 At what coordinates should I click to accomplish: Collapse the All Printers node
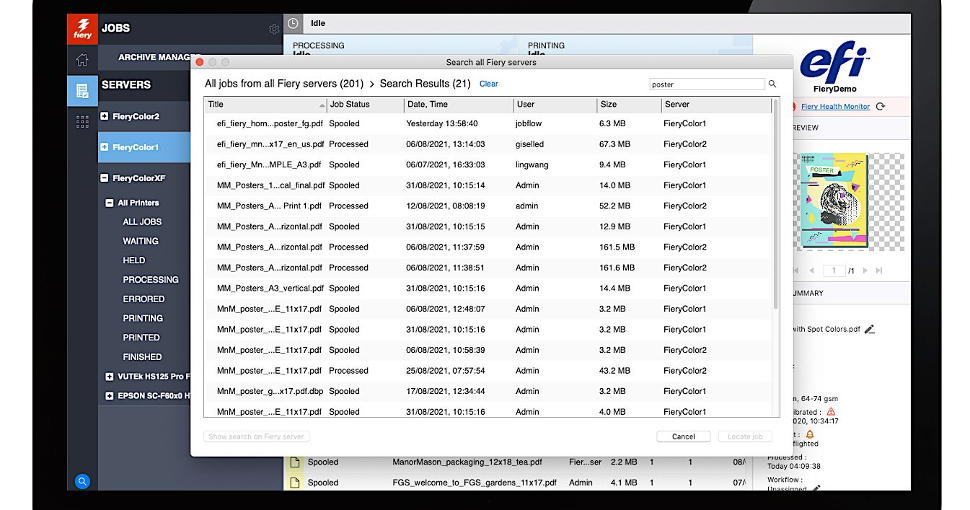(x=109, y=202)
